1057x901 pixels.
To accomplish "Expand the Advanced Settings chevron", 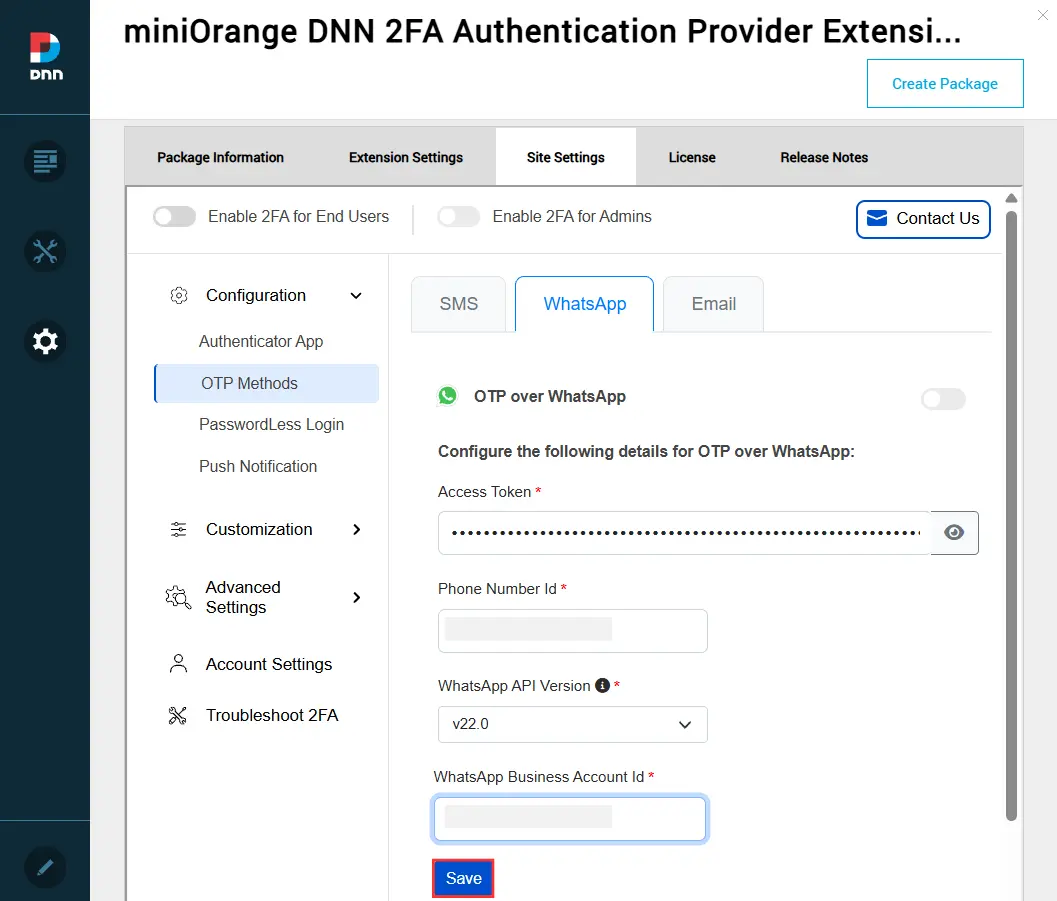I will [357, 597].
